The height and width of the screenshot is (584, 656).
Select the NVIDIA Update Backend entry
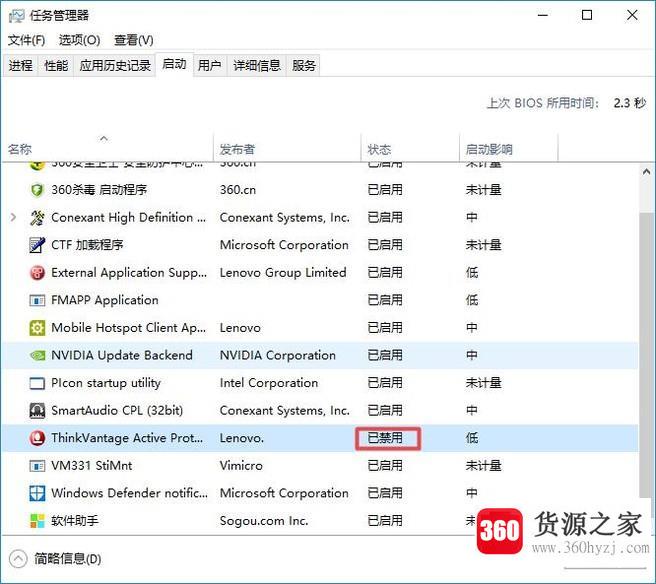(x=122, y=356)
